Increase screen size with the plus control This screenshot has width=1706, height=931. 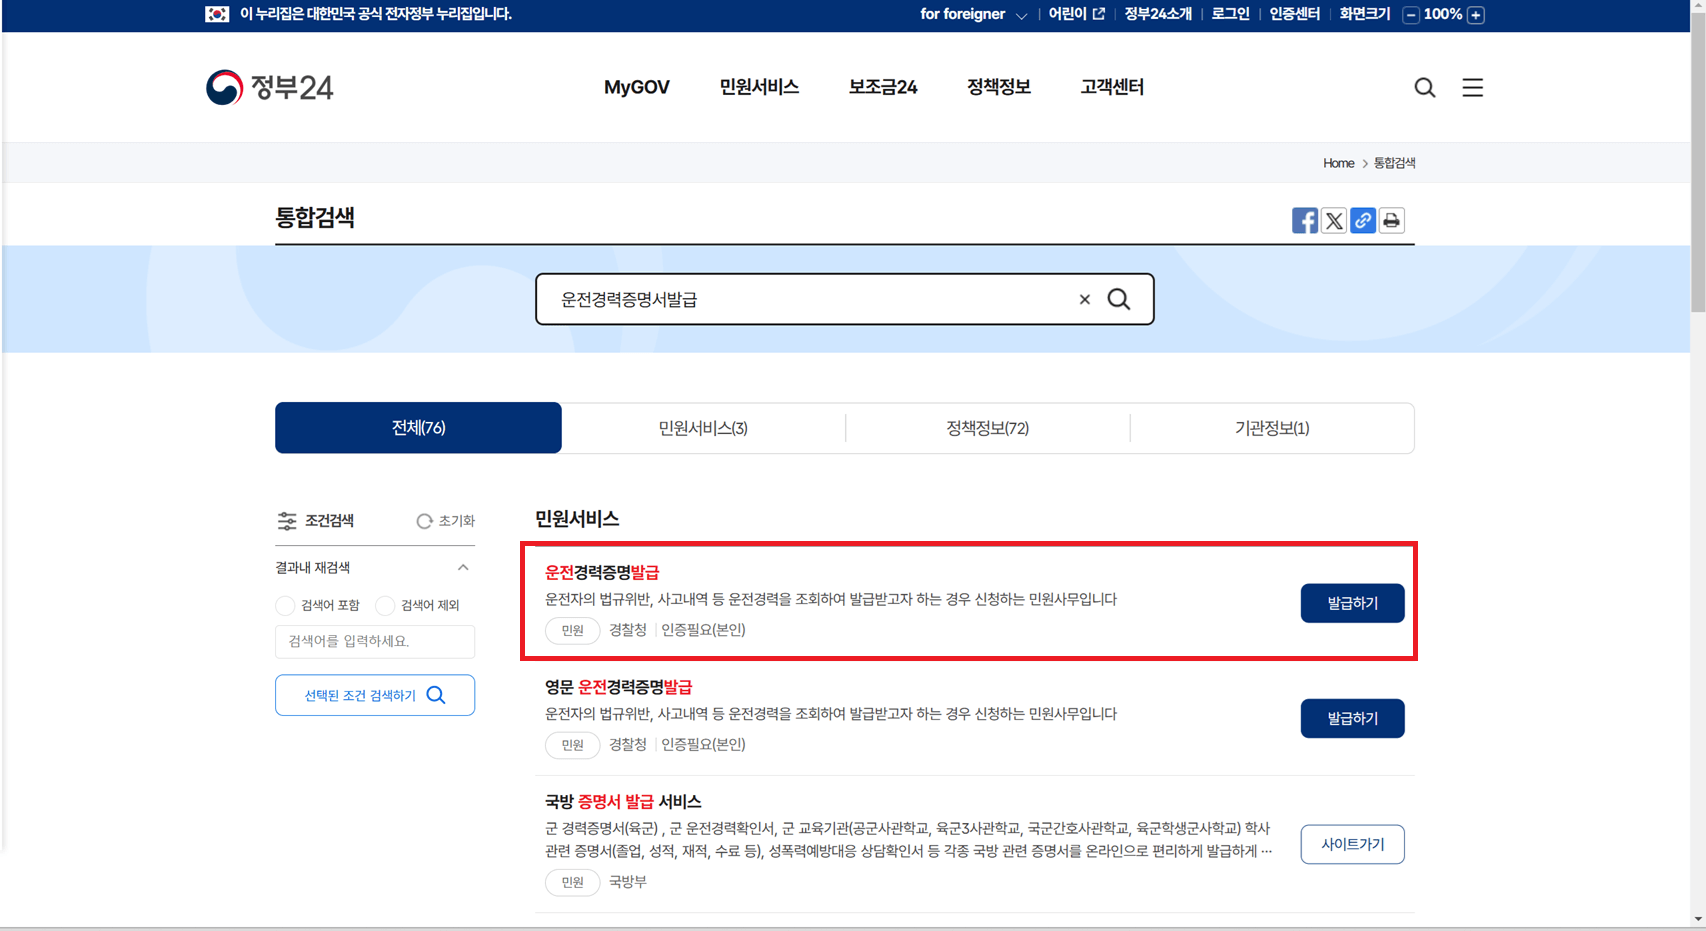tap(1474, 15)
